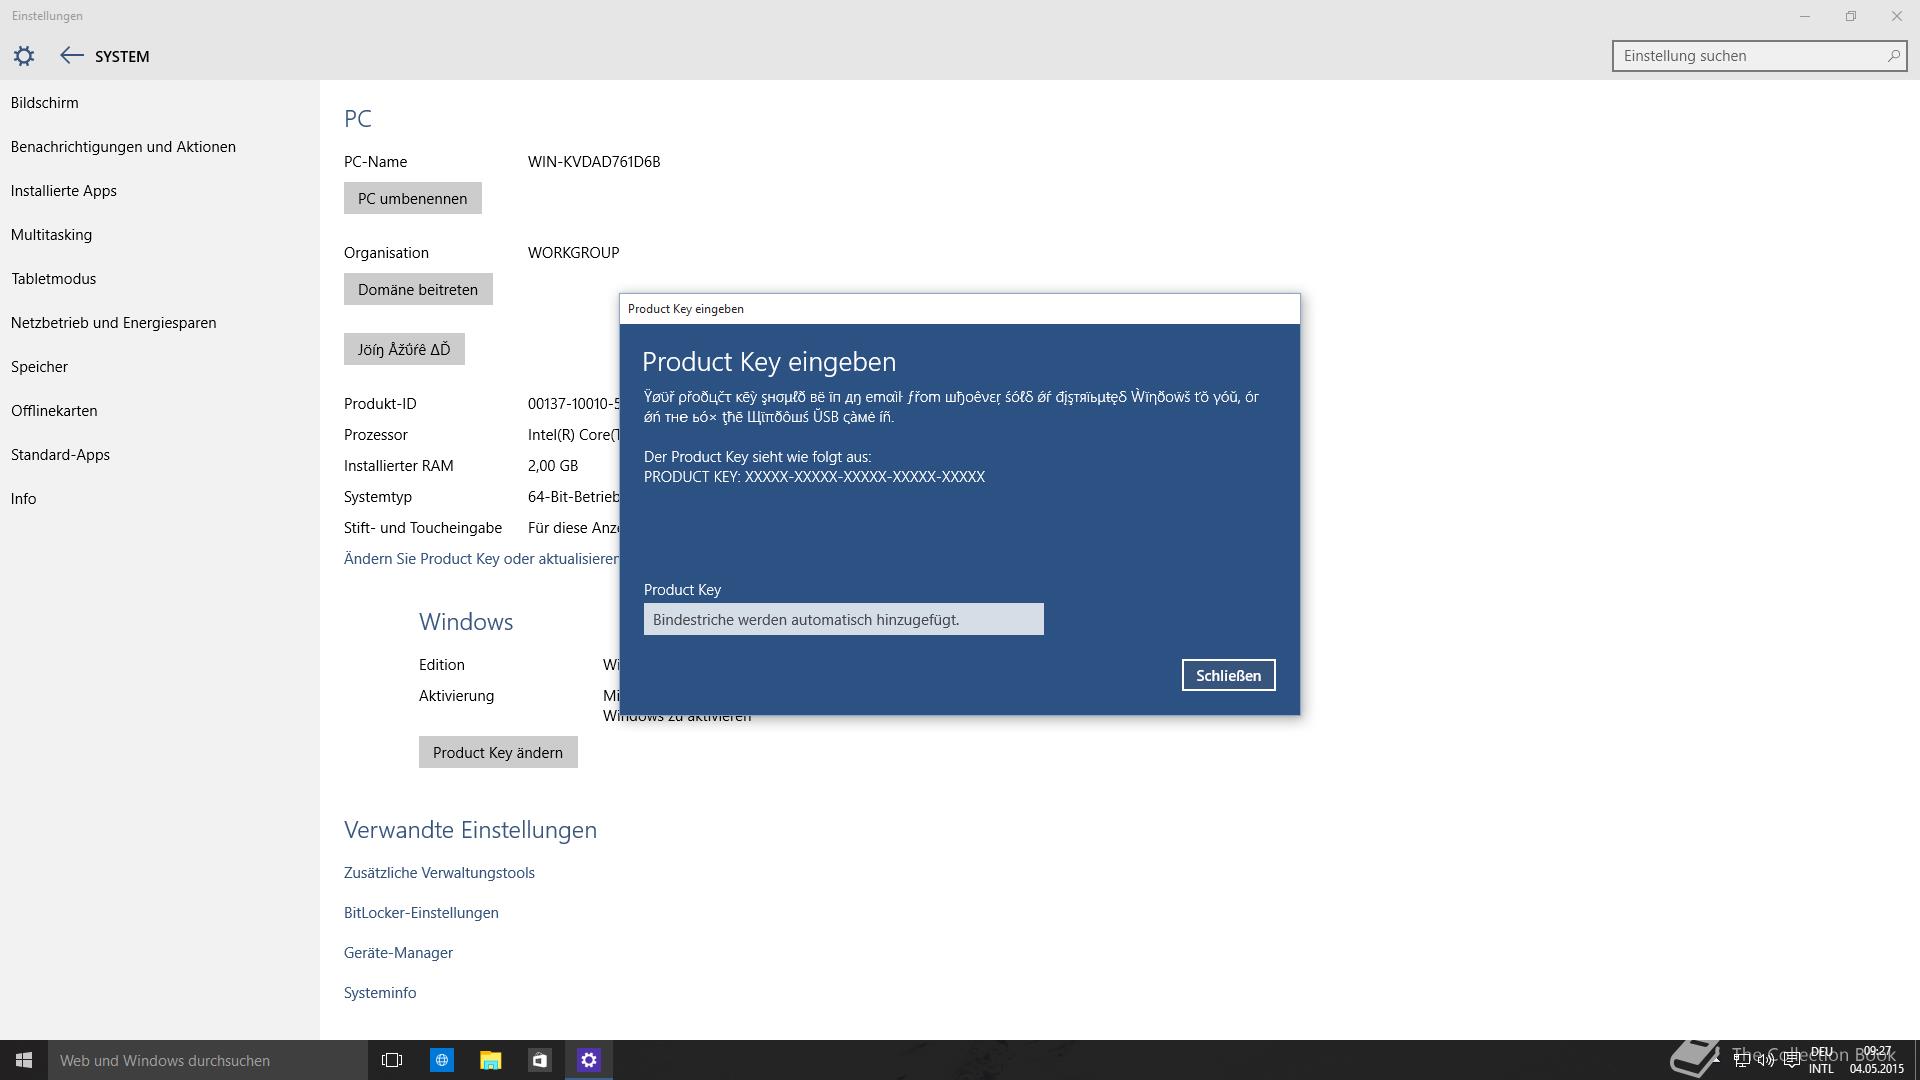Image resolution: width=1920 pixels, height=1080 pixels.
Task: Click Ändern Sie Product Key link
Action: 481,559
